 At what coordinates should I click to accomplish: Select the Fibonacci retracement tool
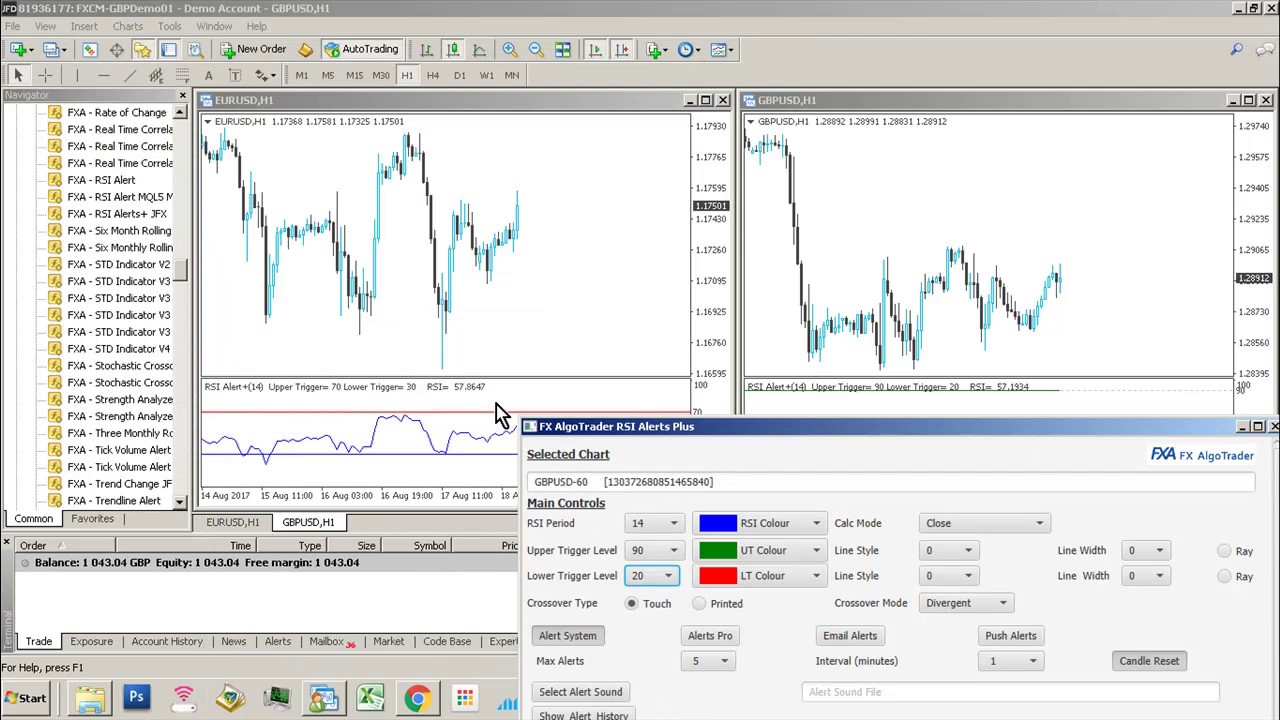coord(182,75)
